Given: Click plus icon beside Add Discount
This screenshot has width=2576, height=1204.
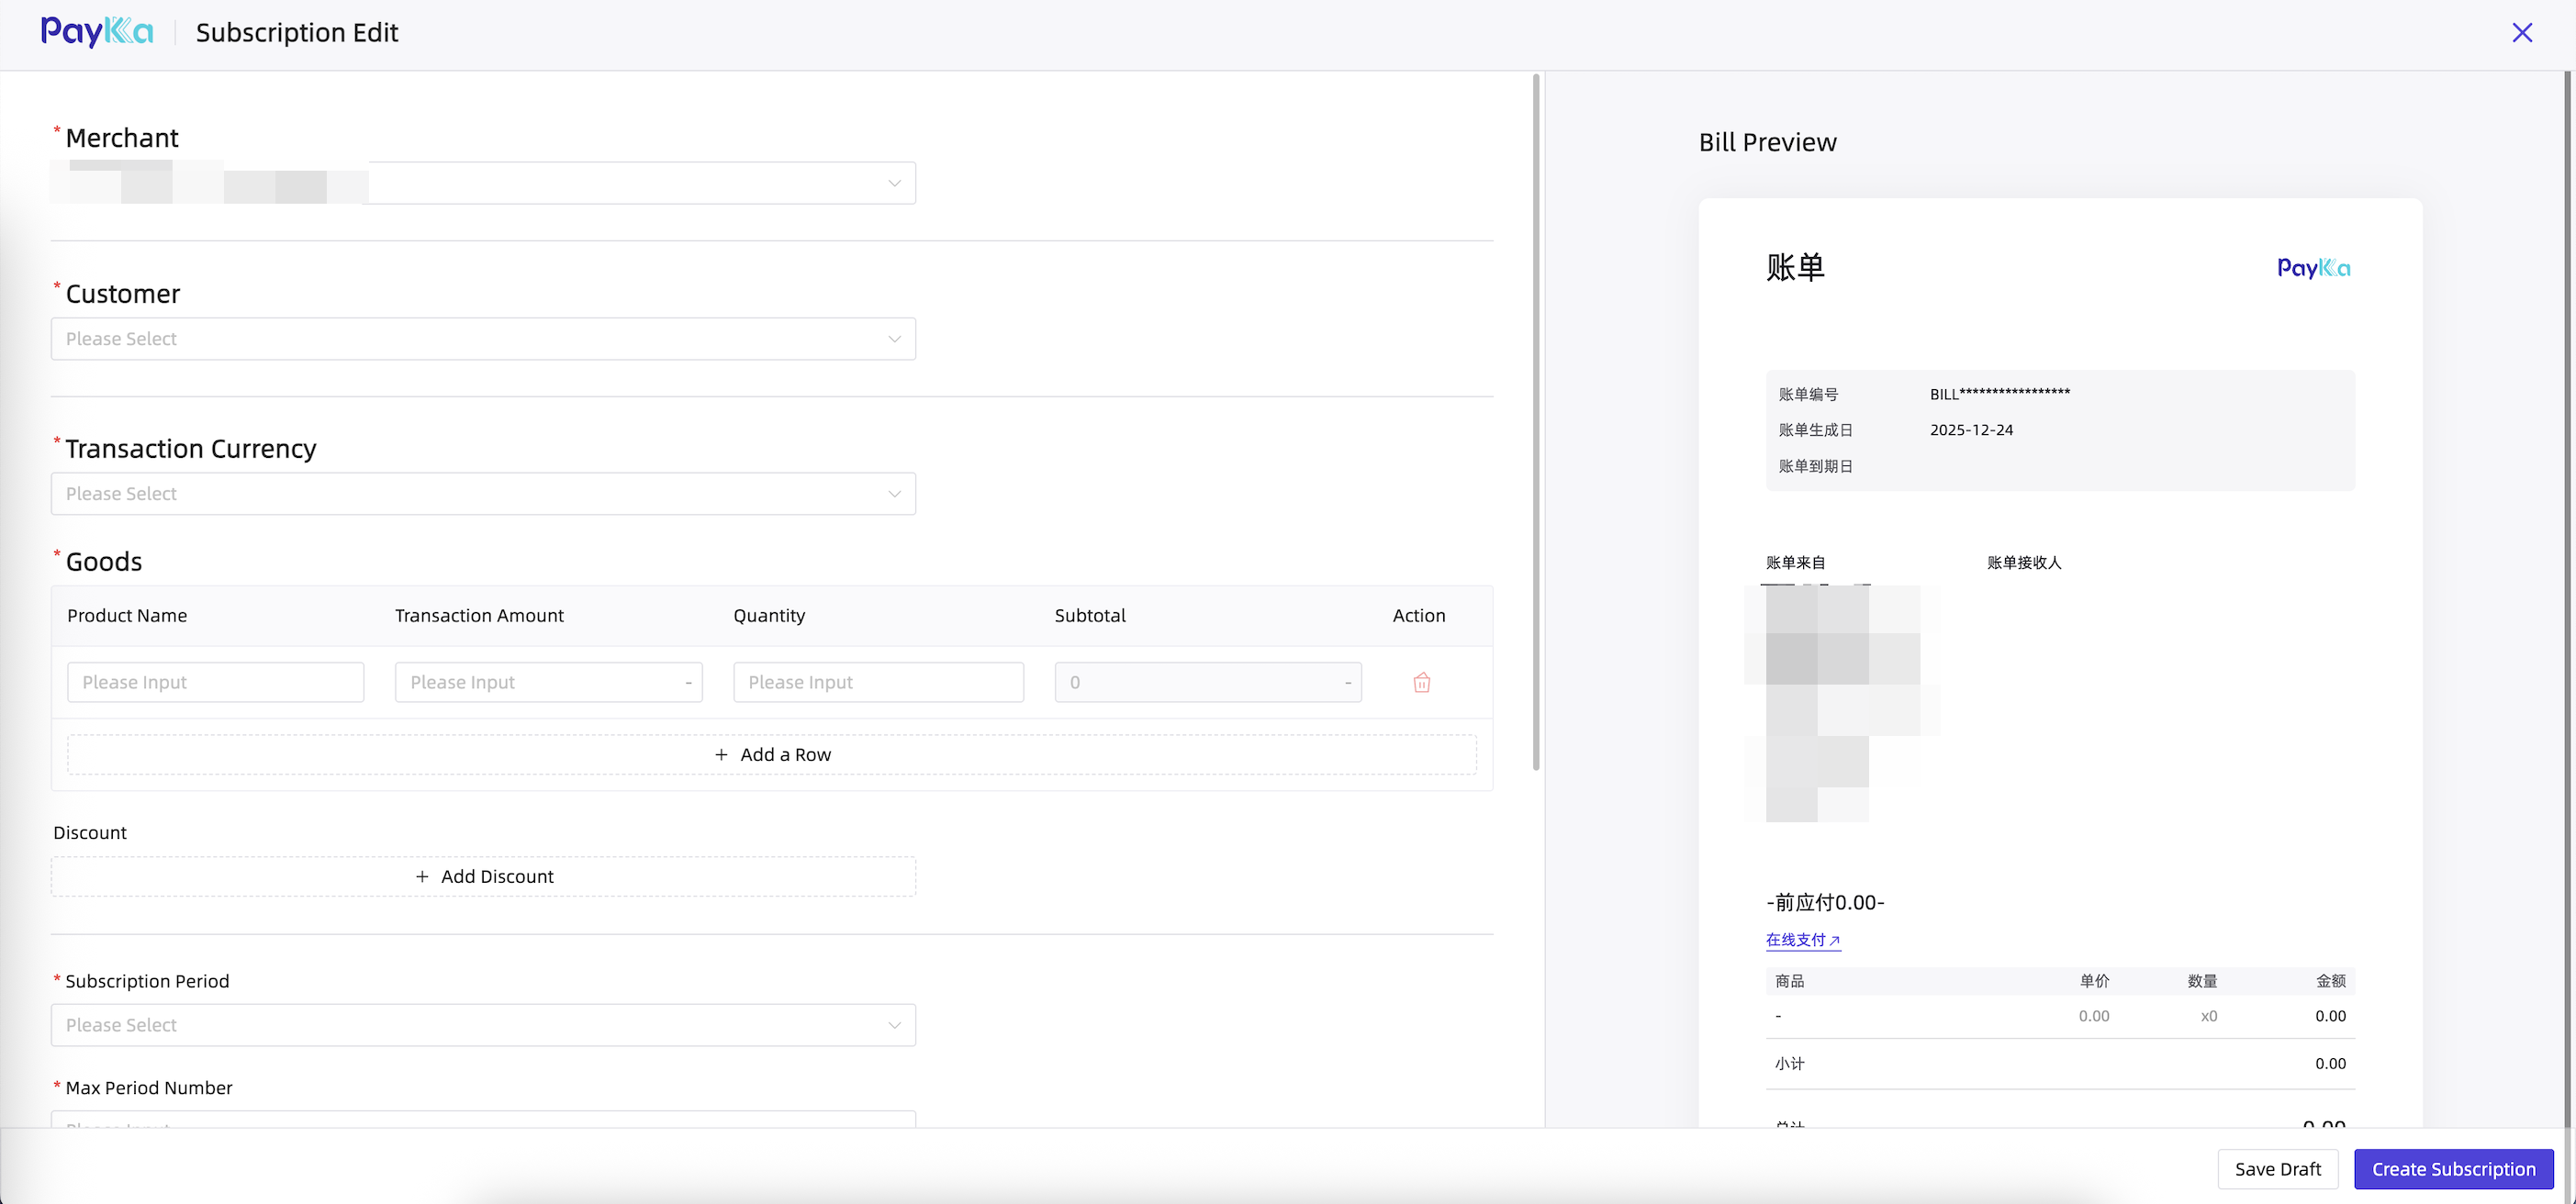Looking at the screenshot, I should click(422, 877).
